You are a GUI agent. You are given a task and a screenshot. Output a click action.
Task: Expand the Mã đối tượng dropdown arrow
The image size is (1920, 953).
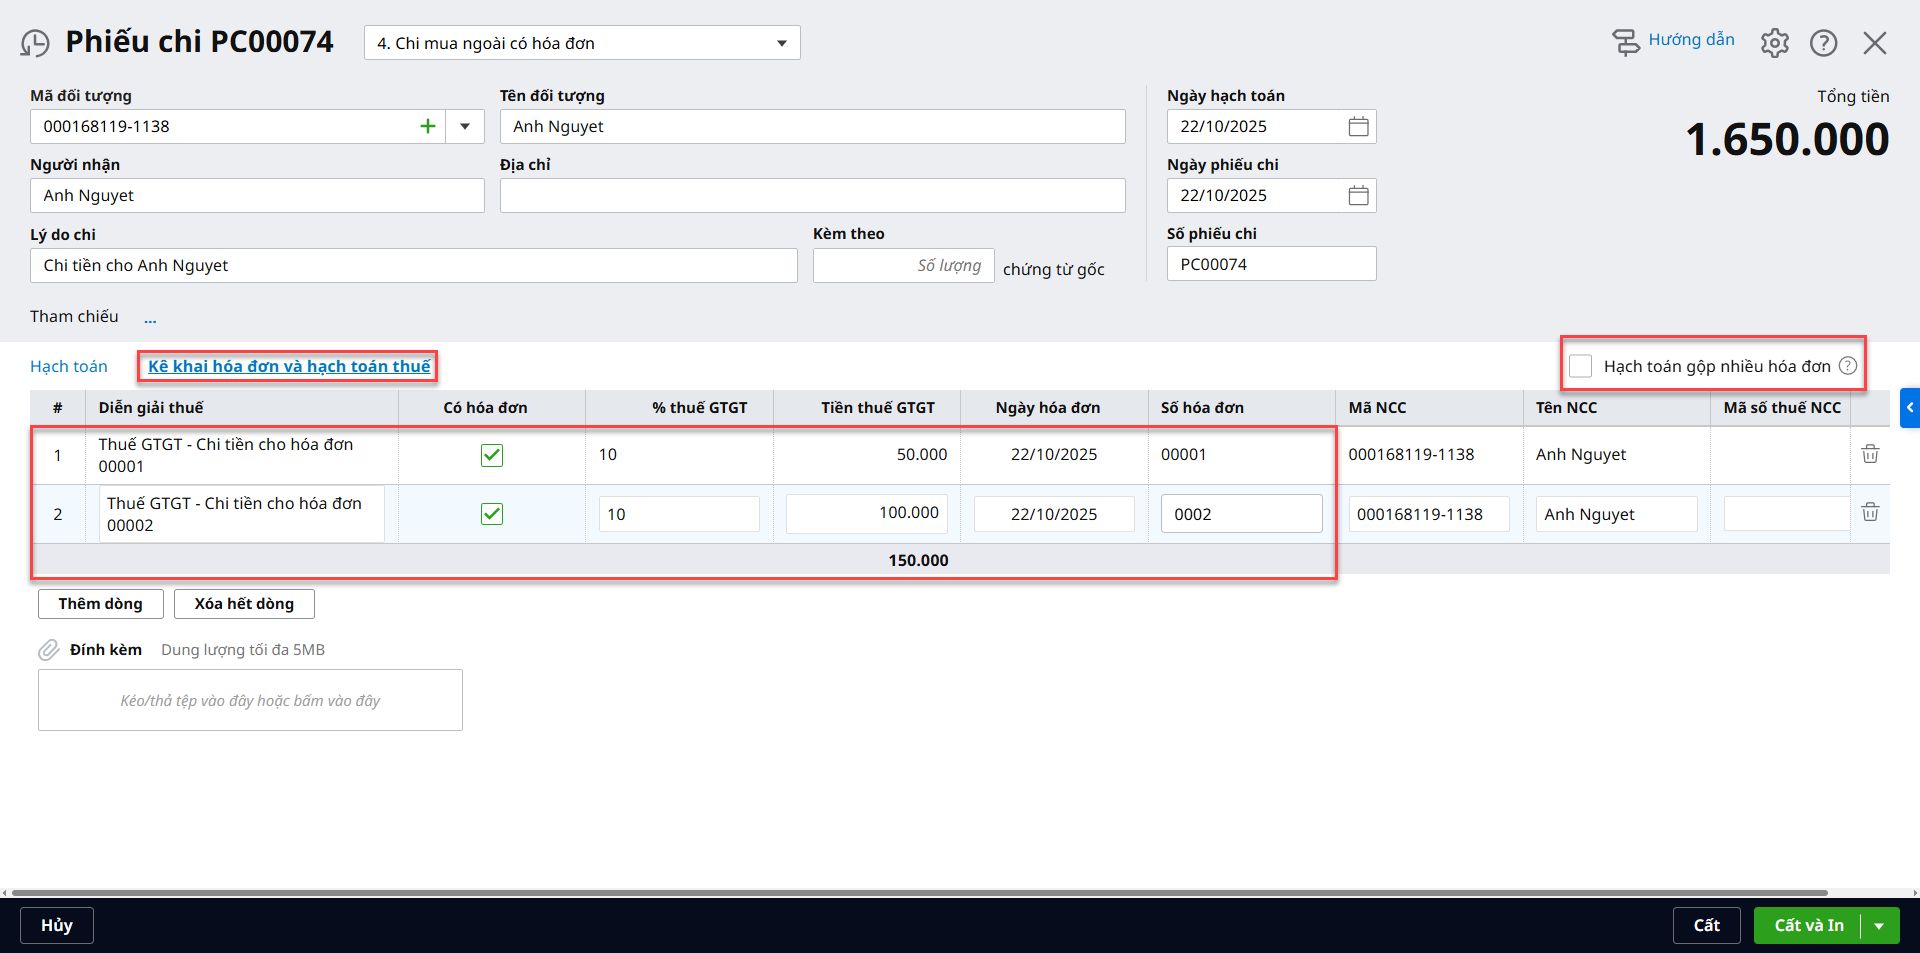[x=465, y=127]
